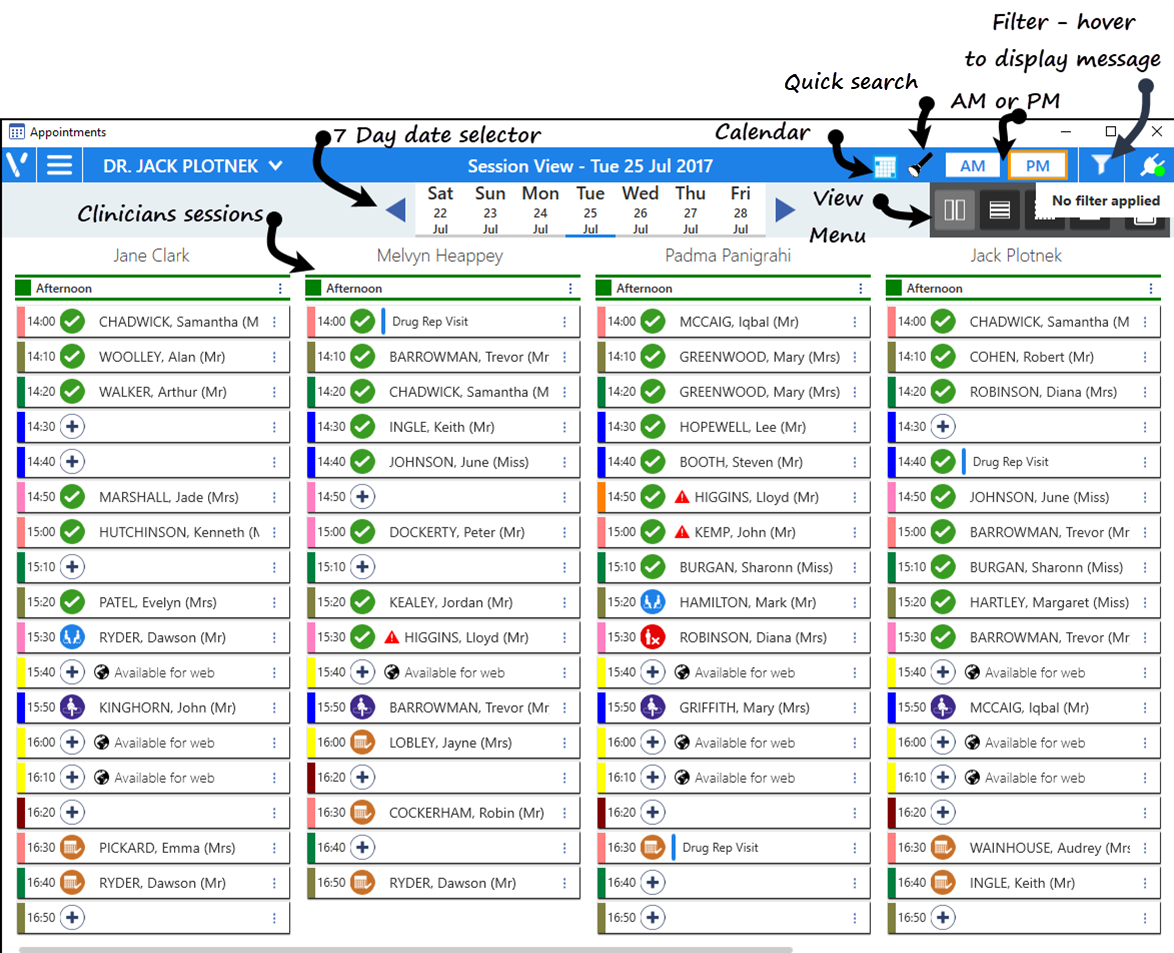
Task: Open options menu for INGLE, Keith at 14:30
Action: [x=565, y=427]
